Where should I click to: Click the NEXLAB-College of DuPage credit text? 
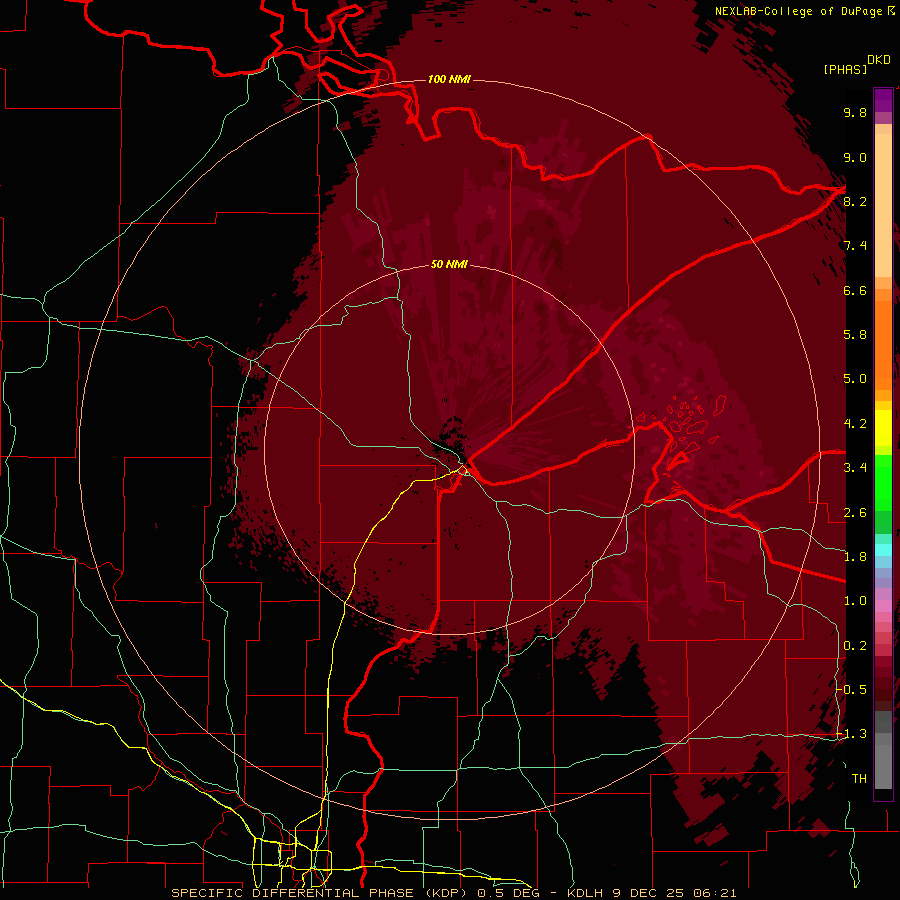(805, 11)
